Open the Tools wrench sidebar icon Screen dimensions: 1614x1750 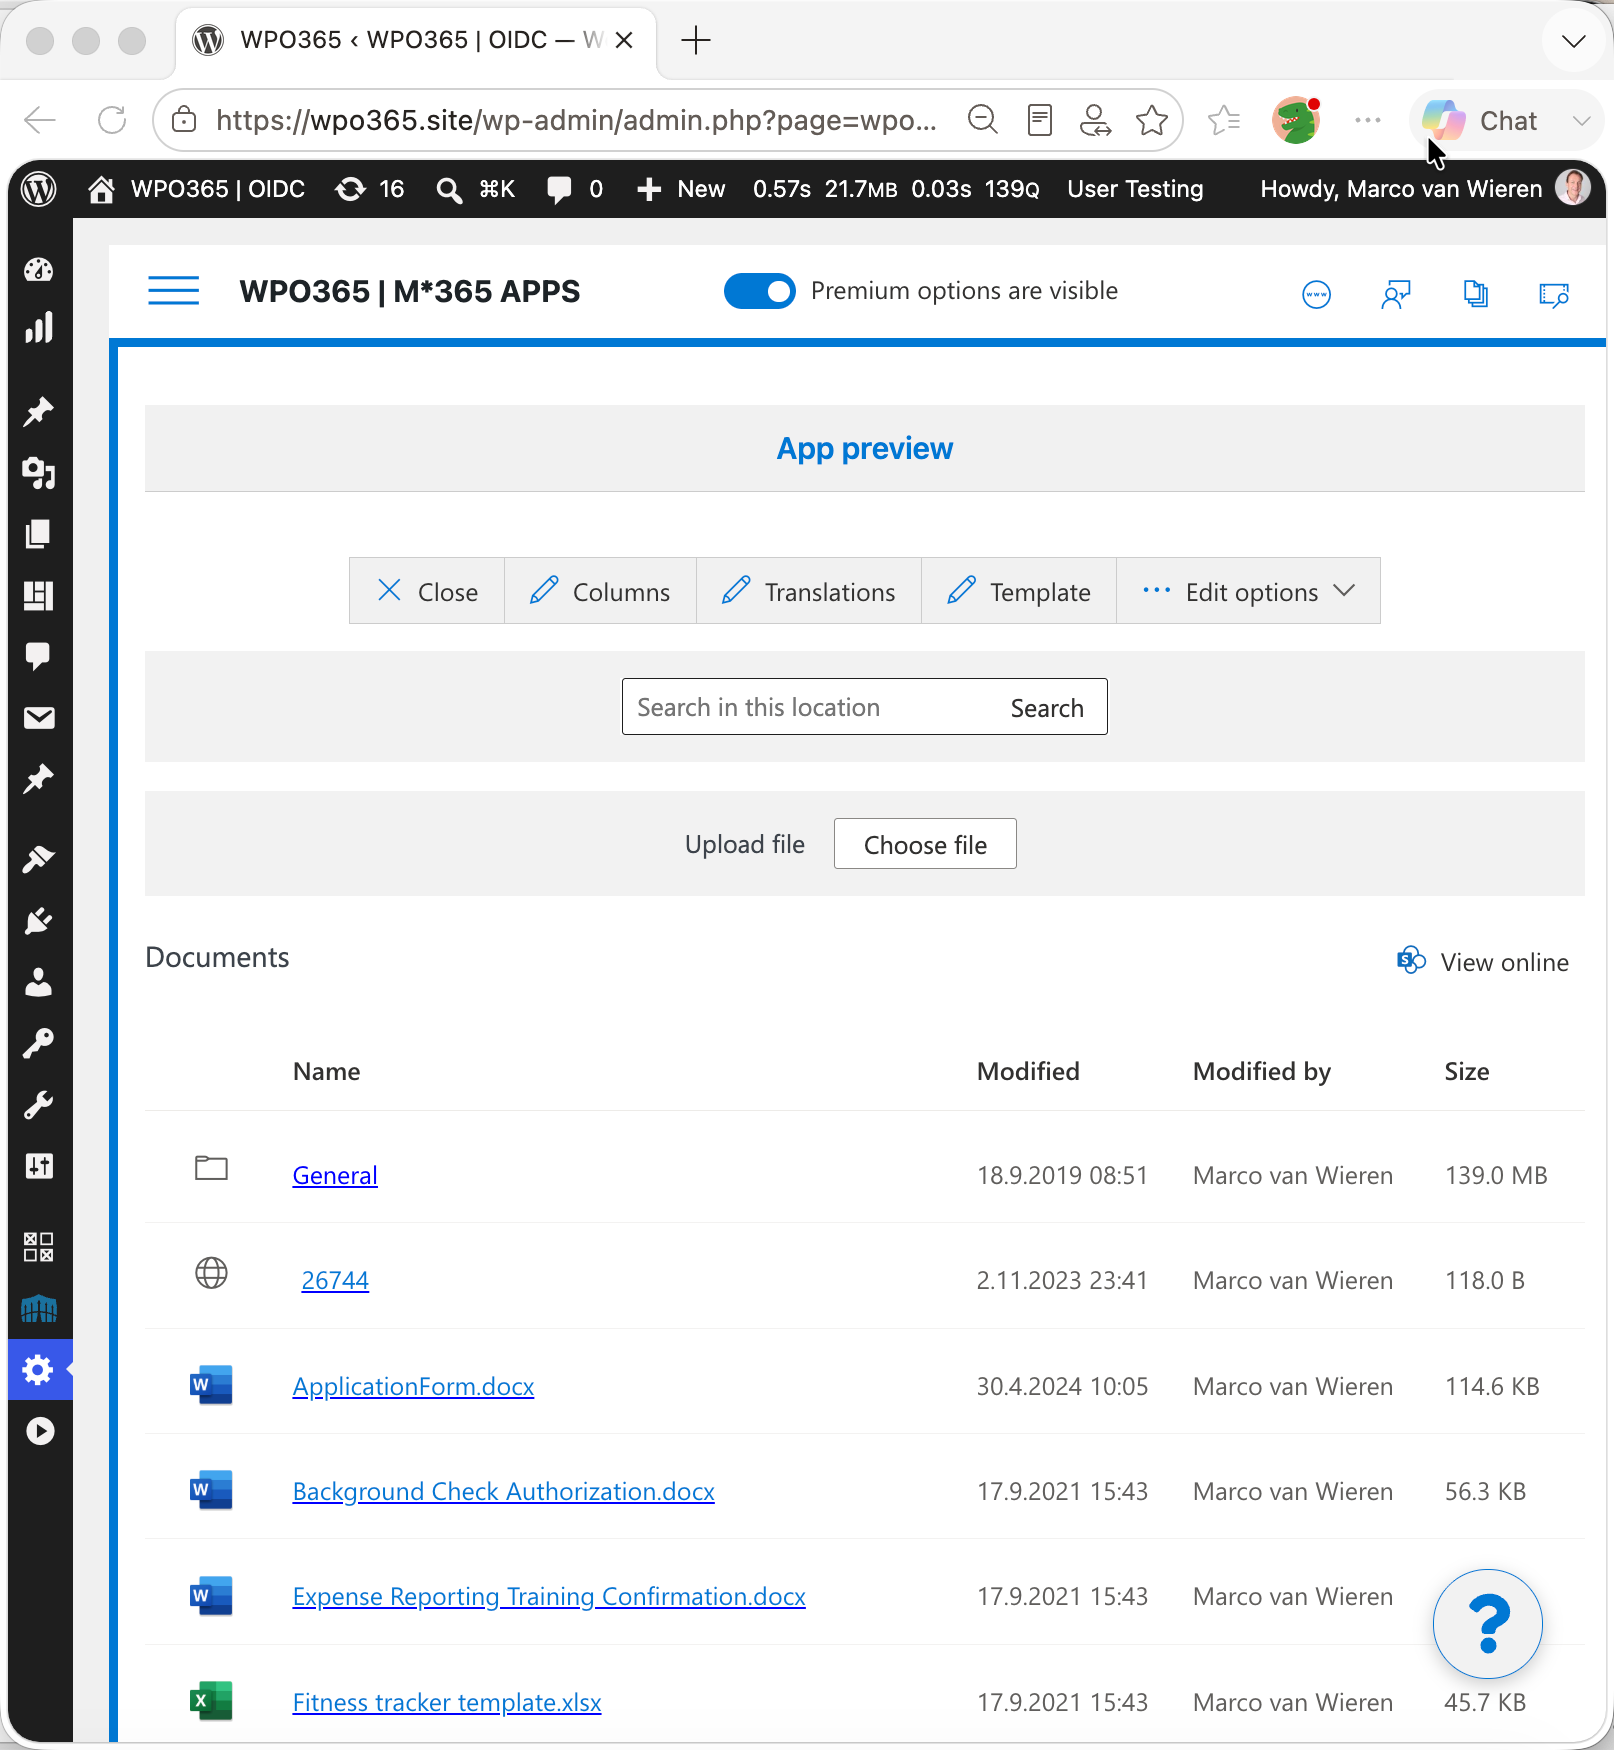pos(39,1105)
